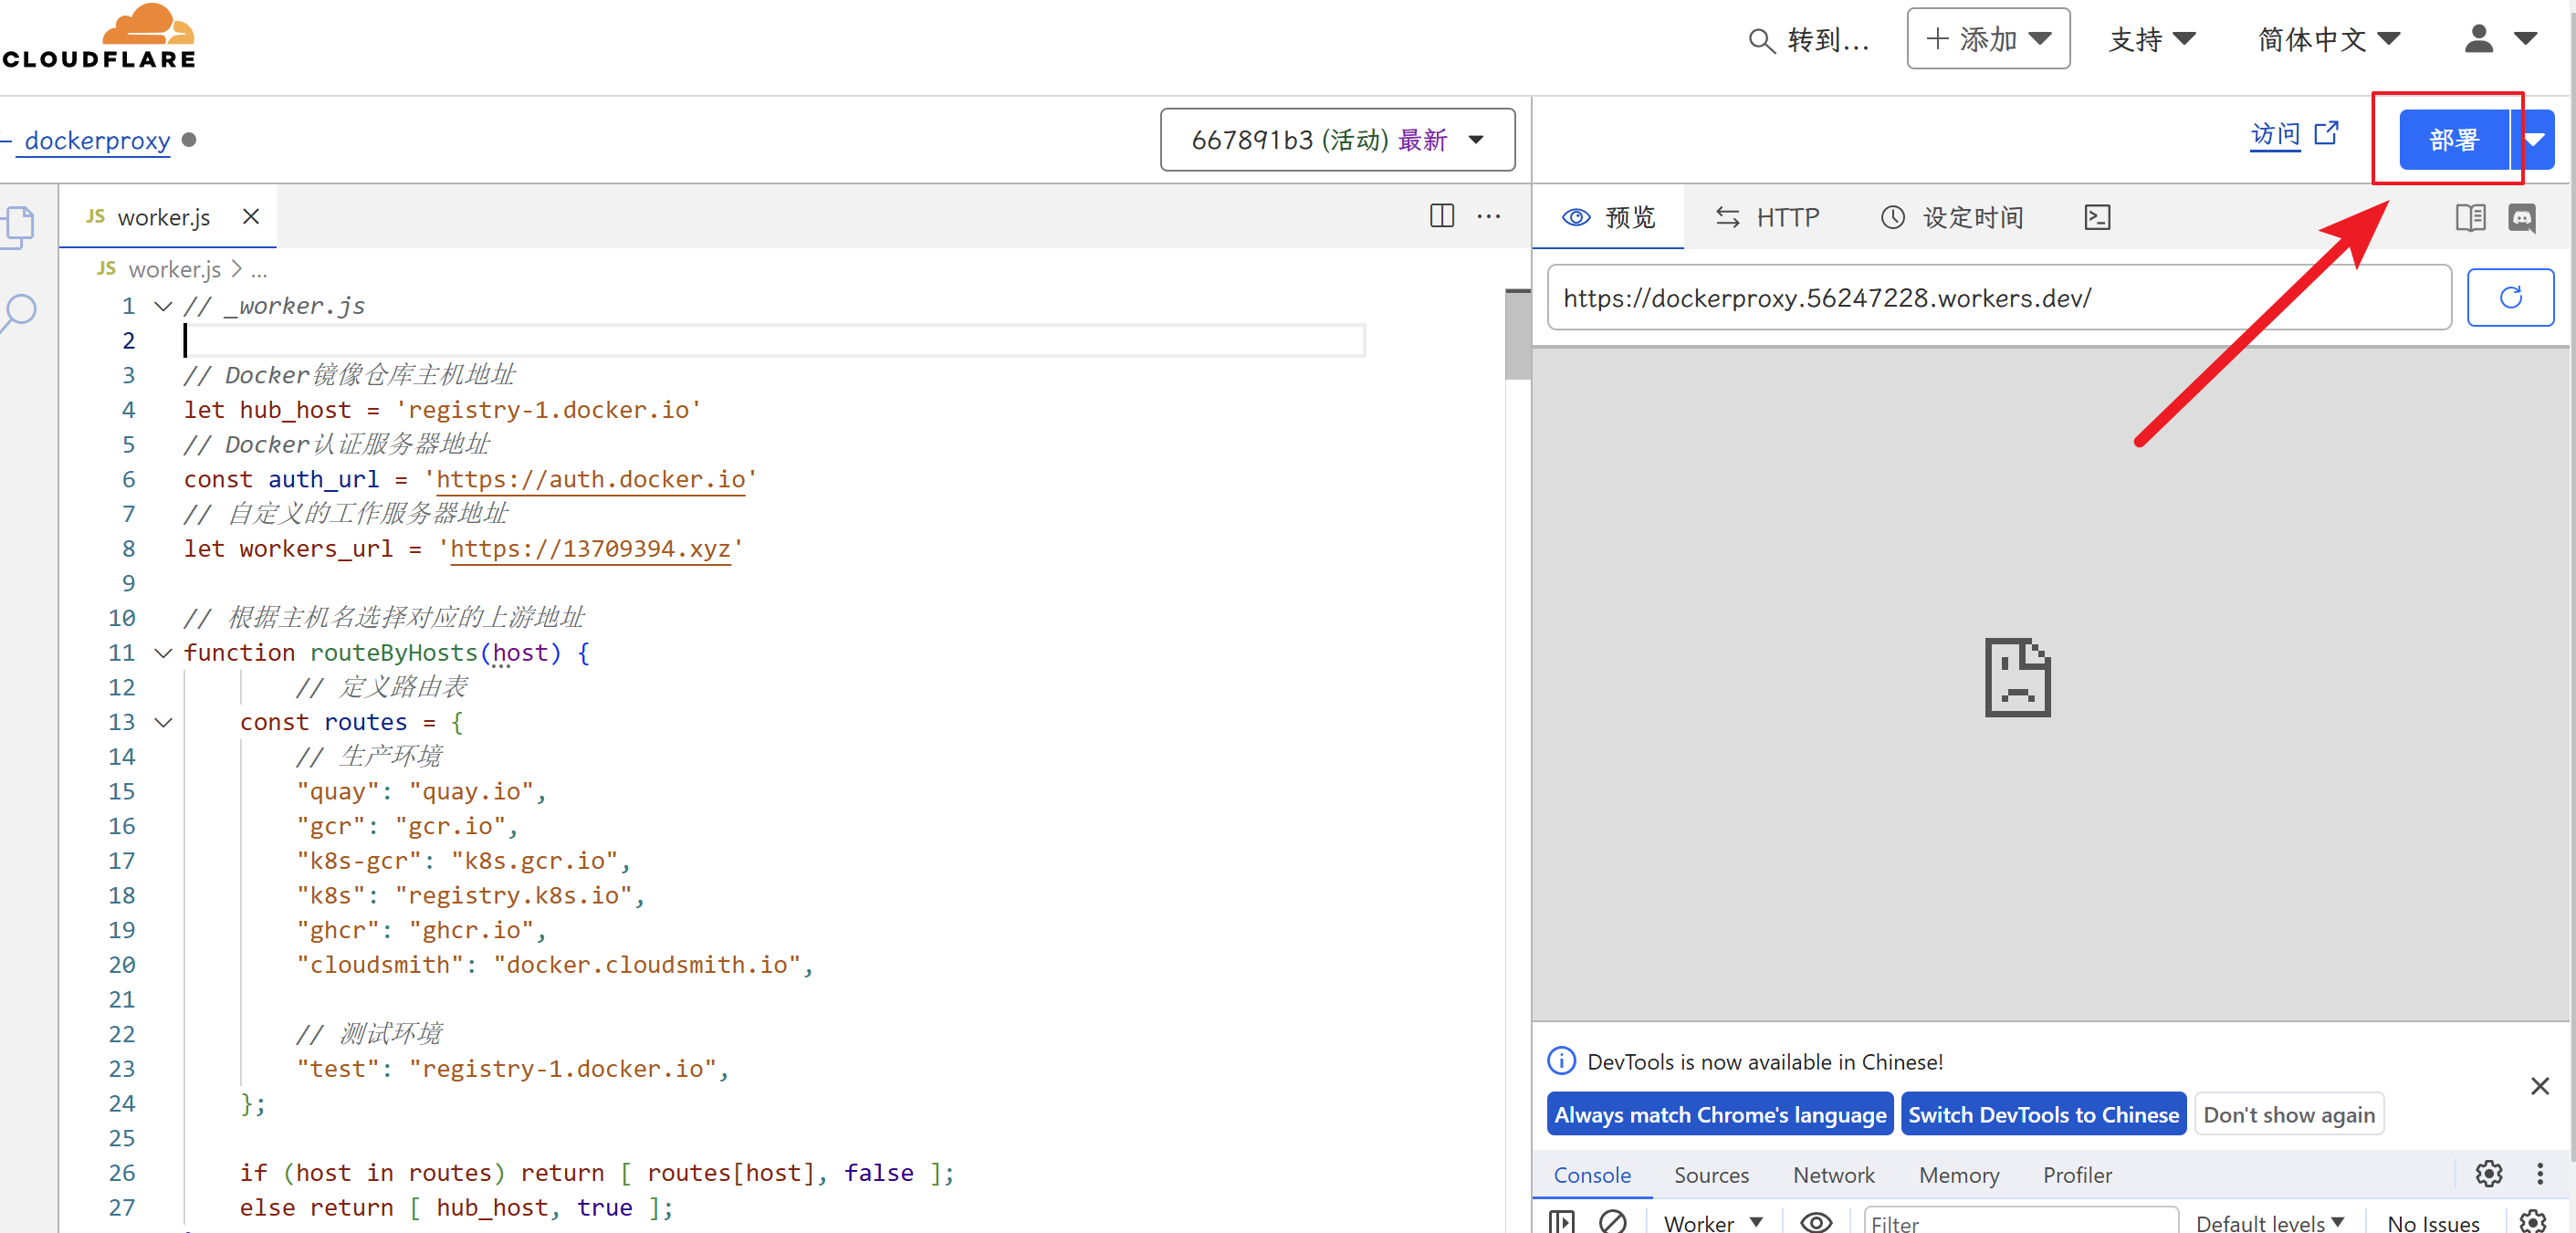
Task: Select the DevTools Console tab
Action: [1591, 1174]
